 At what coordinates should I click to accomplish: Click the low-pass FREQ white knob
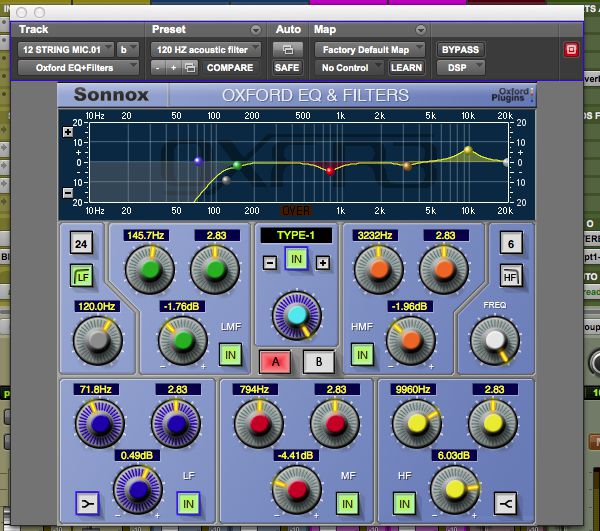pyautogui.click(x=495, y=340)
